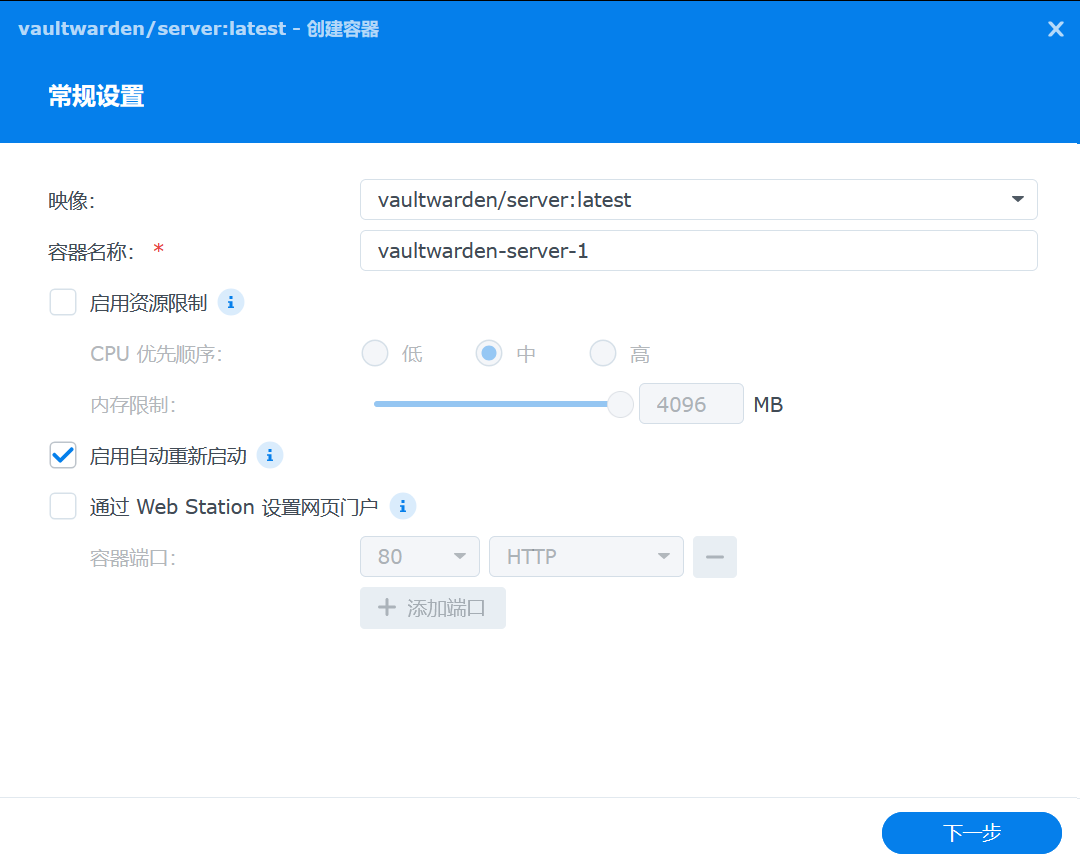The image size is (1080, 859).
Task: Open the vaultwarden/server:latest image dropdown
Action: coord(700,200)
